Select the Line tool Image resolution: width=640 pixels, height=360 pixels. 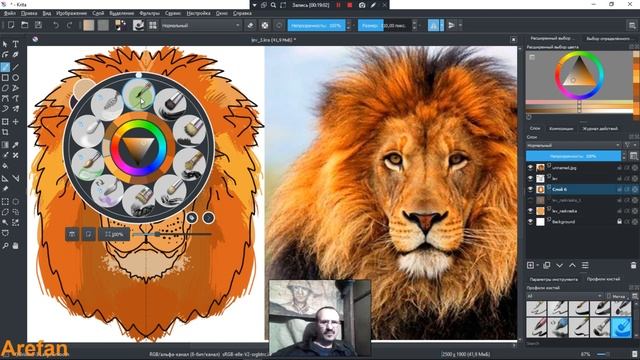tap(16, 67)
